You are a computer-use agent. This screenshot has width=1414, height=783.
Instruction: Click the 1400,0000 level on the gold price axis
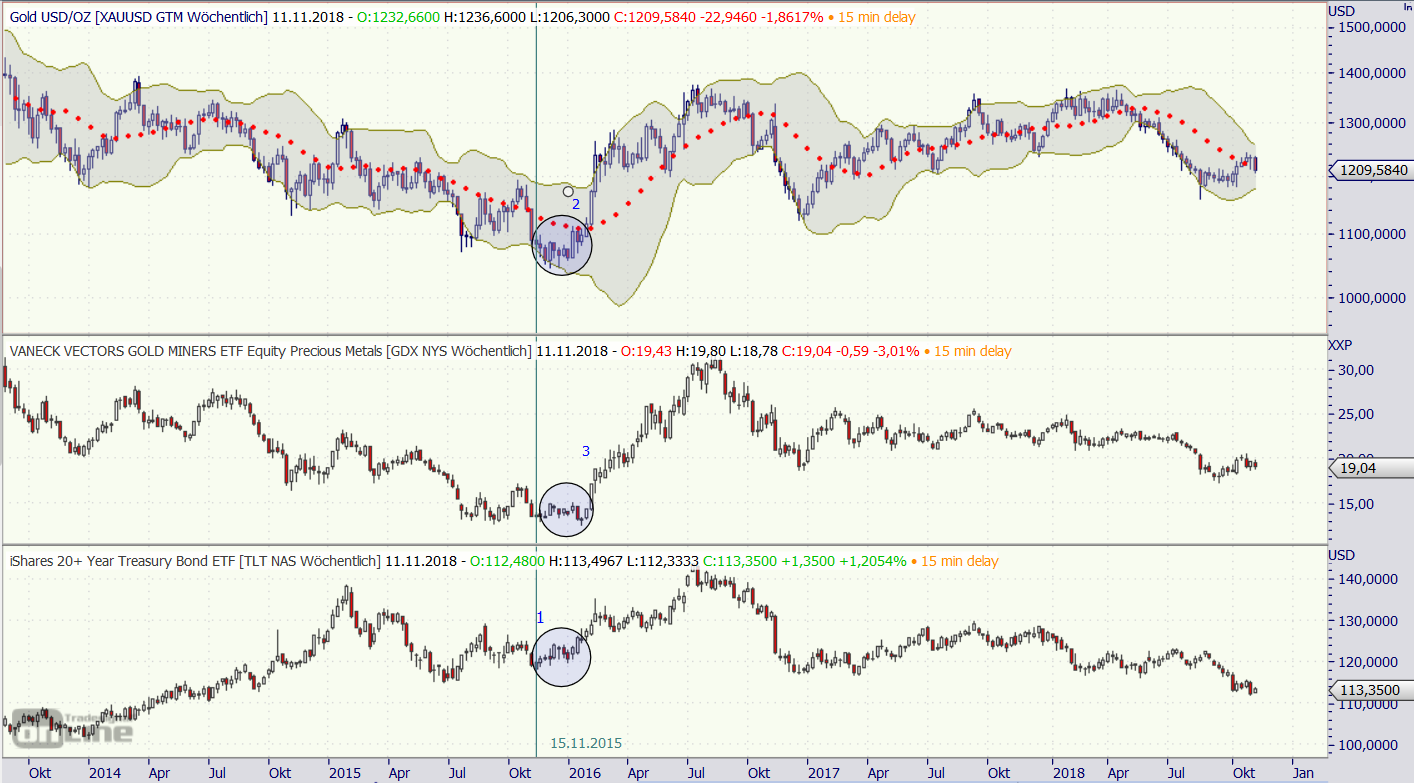tap(1371, 73)
